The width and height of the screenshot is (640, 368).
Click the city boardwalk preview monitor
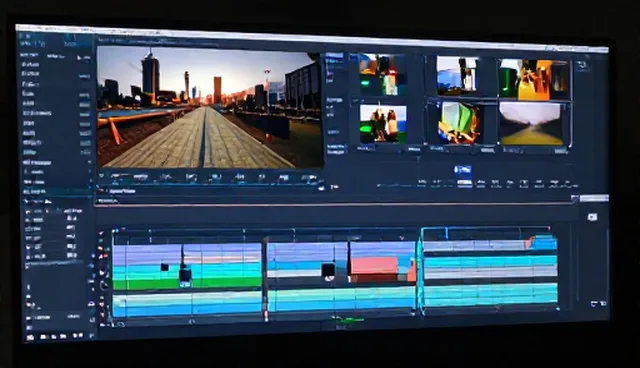click(210, 107)
